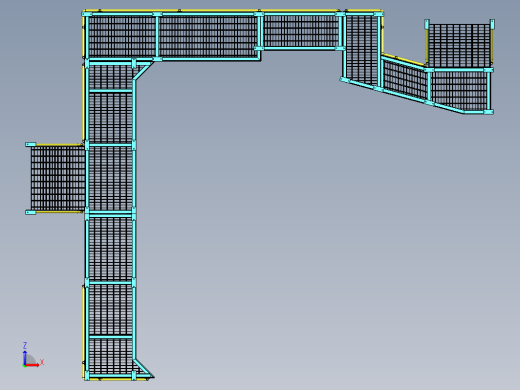Select the grating platform protruding on the left
This screenshot has height=390, width=520.
(x=58, y=179)
